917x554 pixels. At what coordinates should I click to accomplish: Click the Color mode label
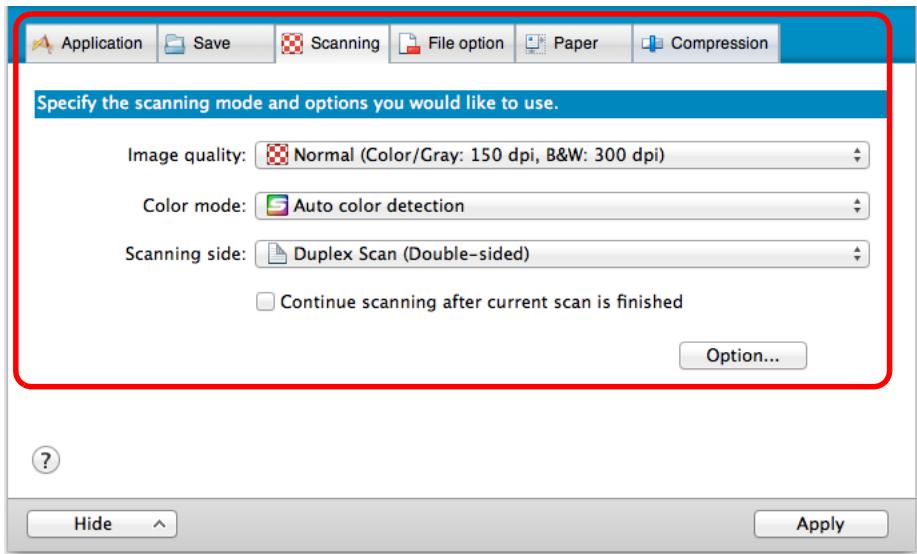click(x=195, y=206)
